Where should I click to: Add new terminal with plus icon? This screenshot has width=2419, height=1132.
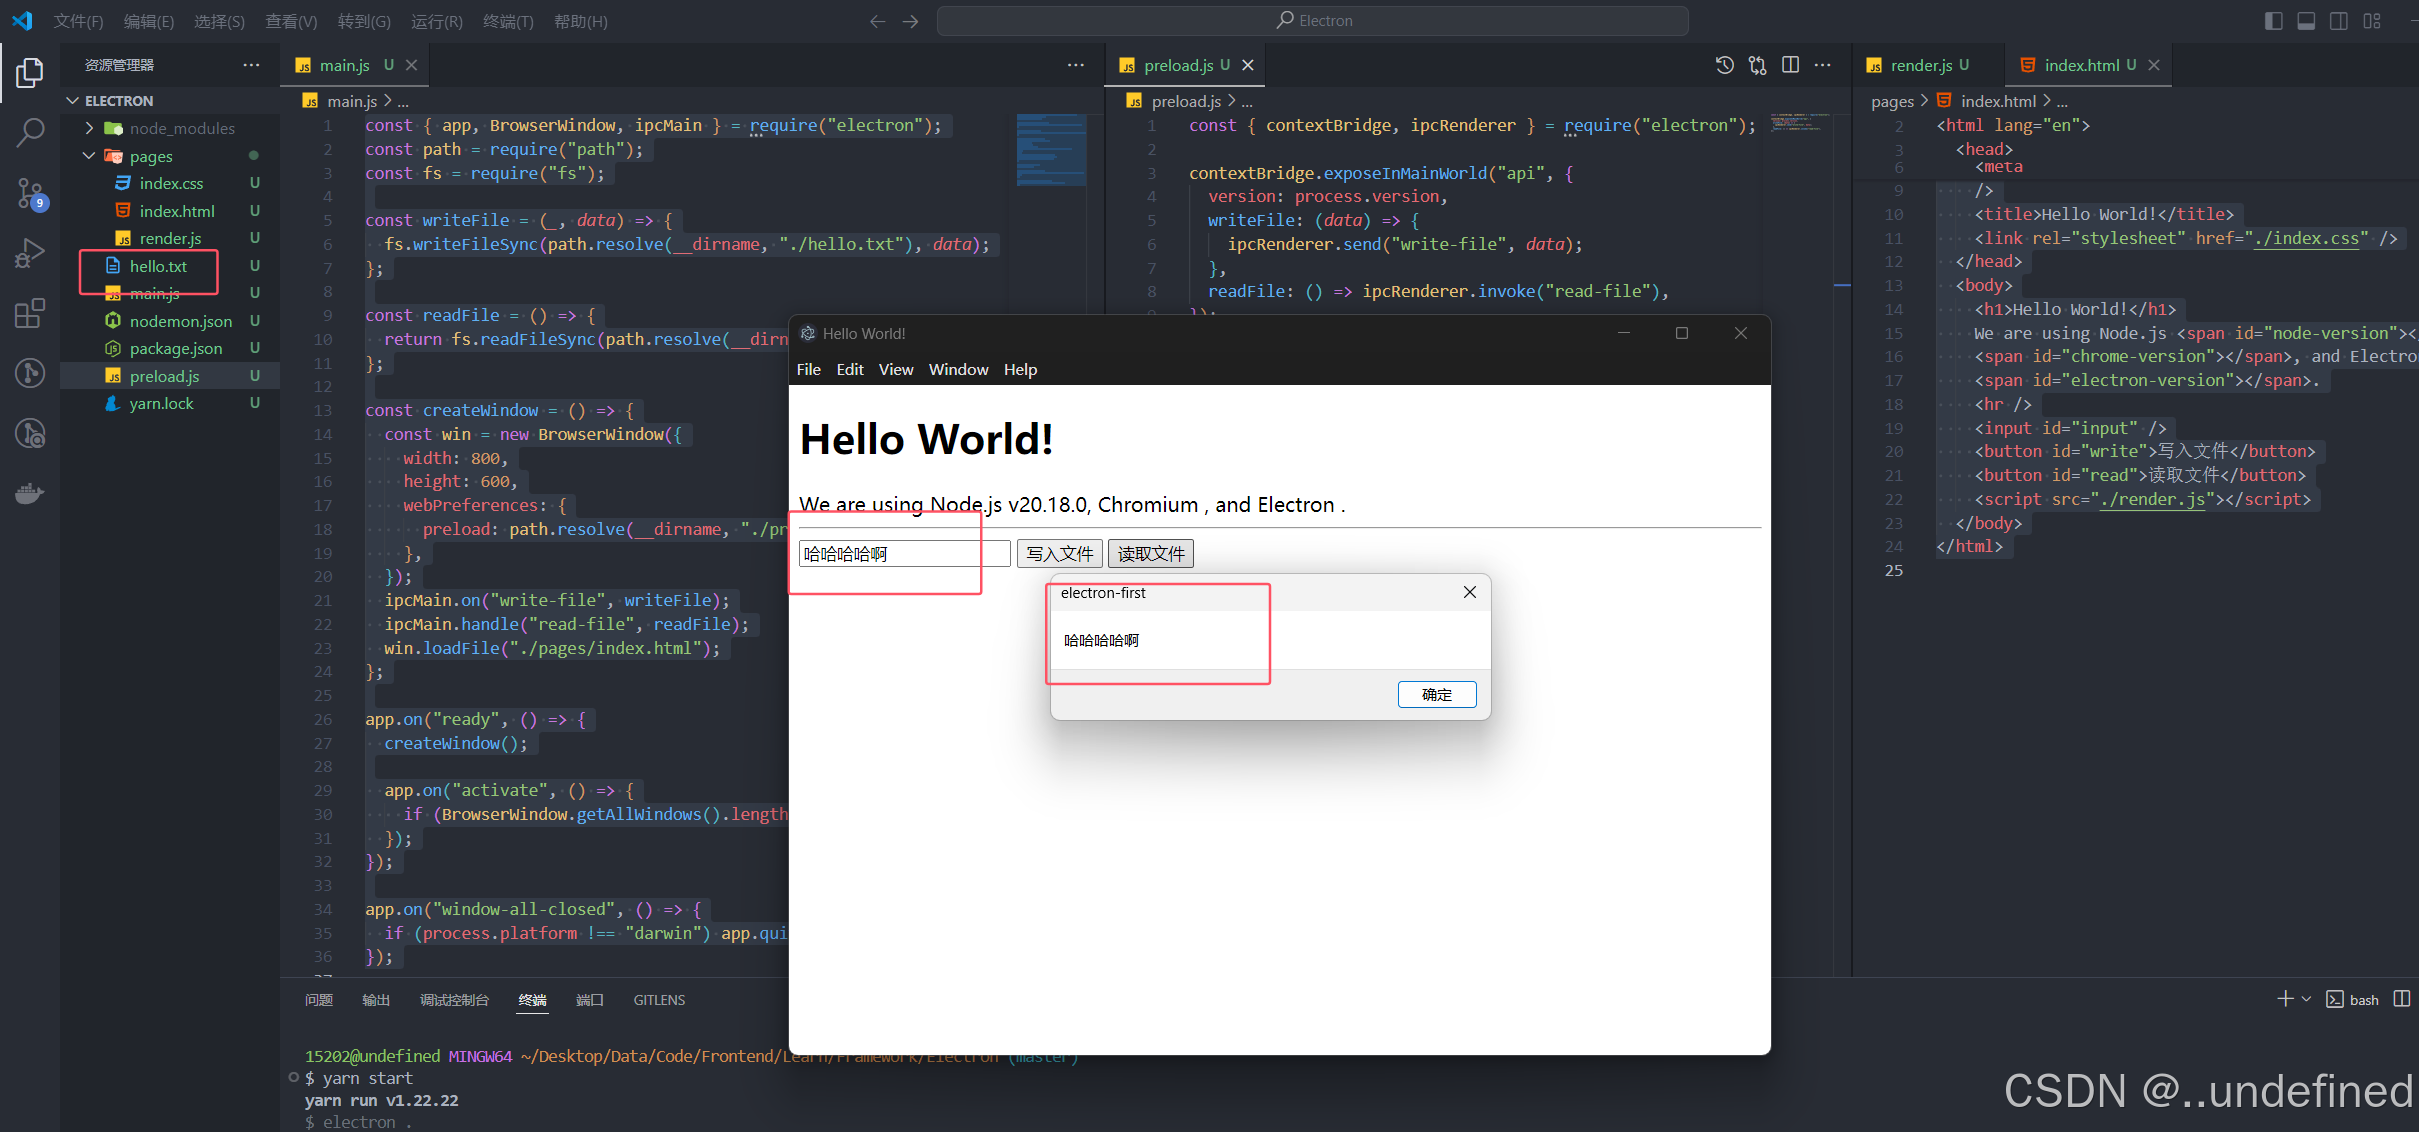2285,999
